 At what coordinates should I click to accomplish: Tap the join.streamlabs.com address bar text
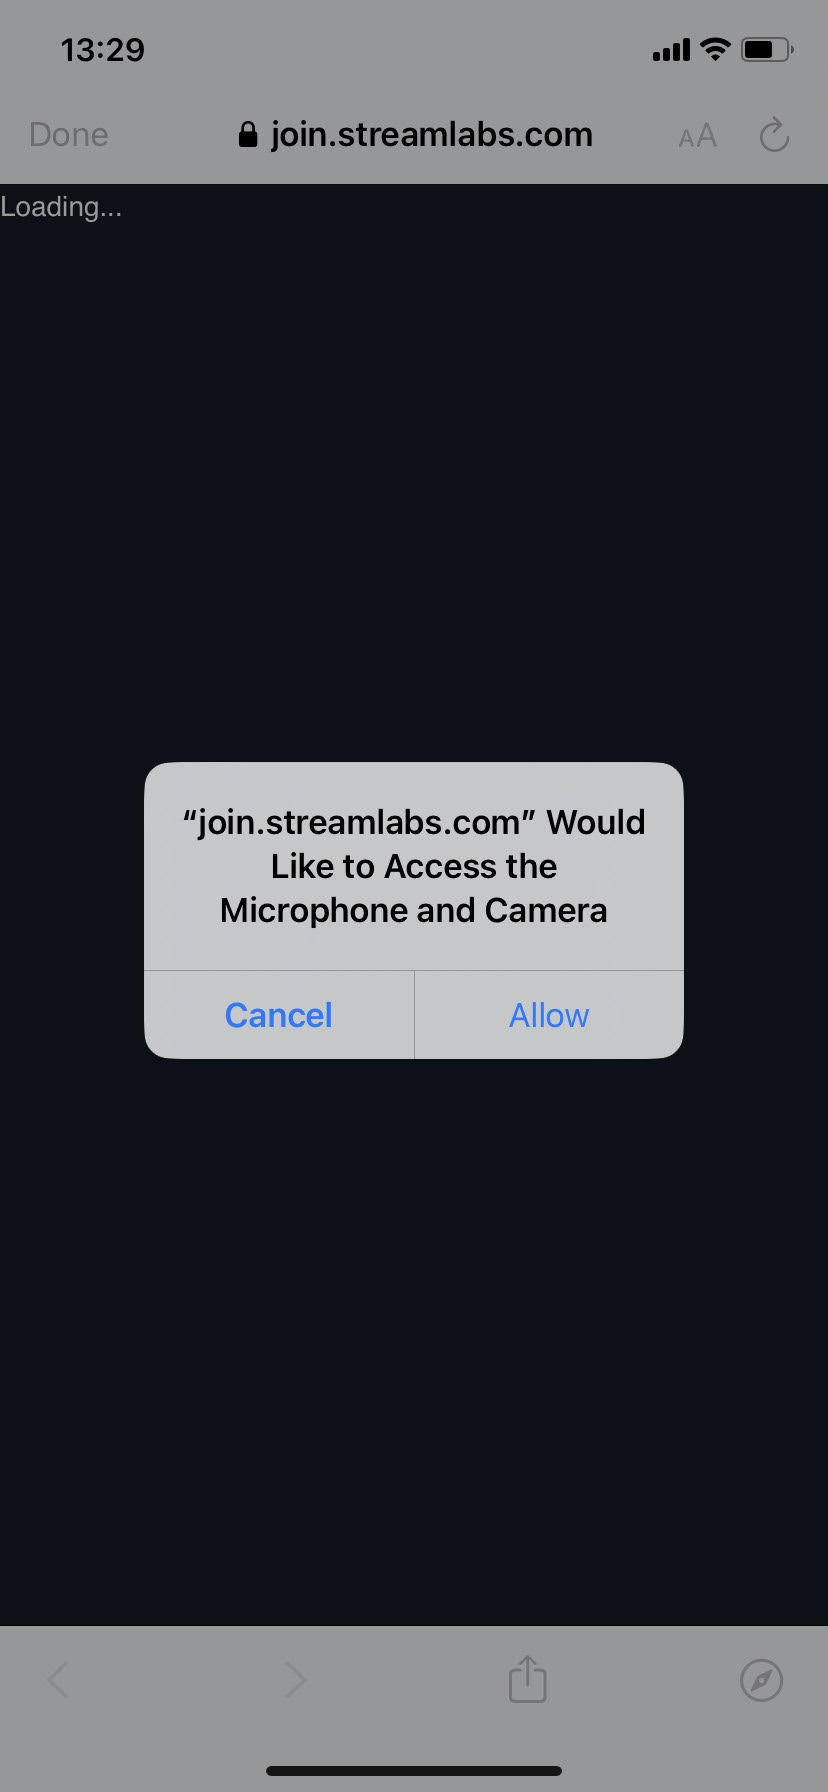(431, 135)
